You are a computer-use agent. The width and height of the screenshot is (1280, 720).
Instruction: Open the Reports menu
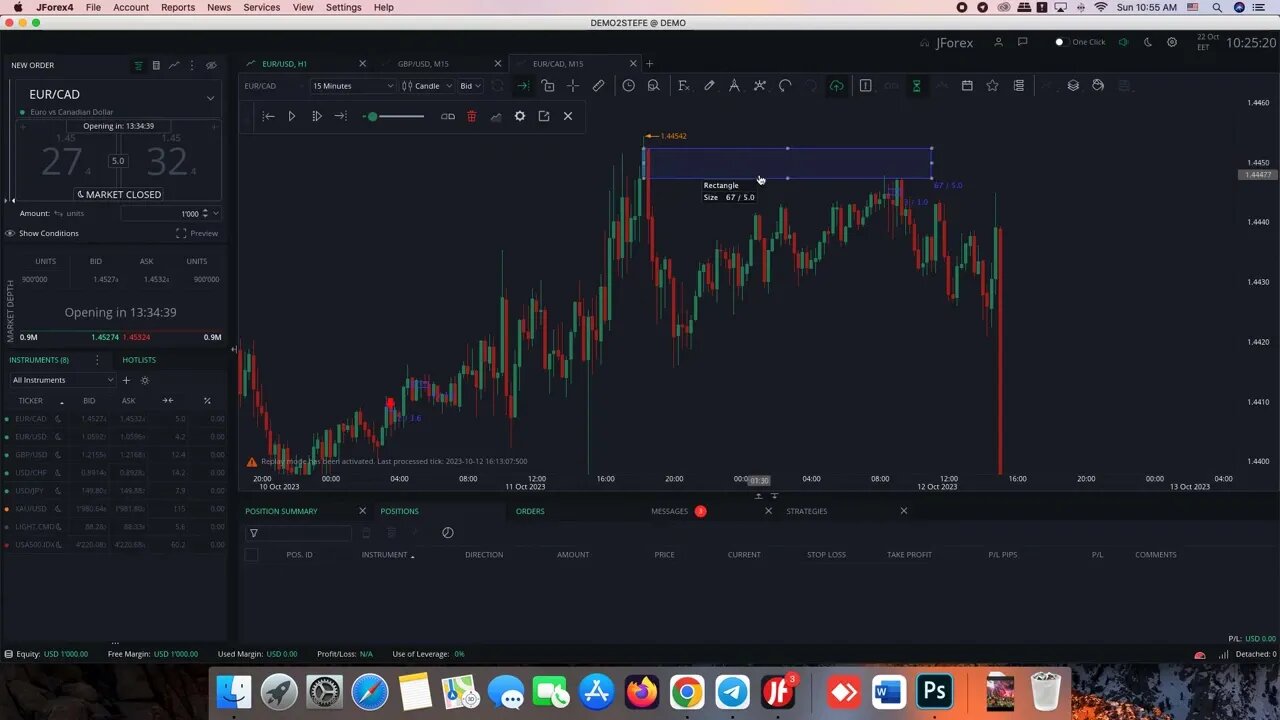pos(178,7)
